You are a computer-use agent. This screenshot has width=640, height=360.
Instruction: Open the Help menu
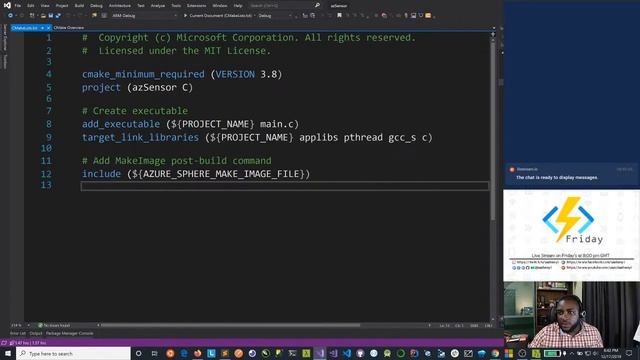click(238, 6)
